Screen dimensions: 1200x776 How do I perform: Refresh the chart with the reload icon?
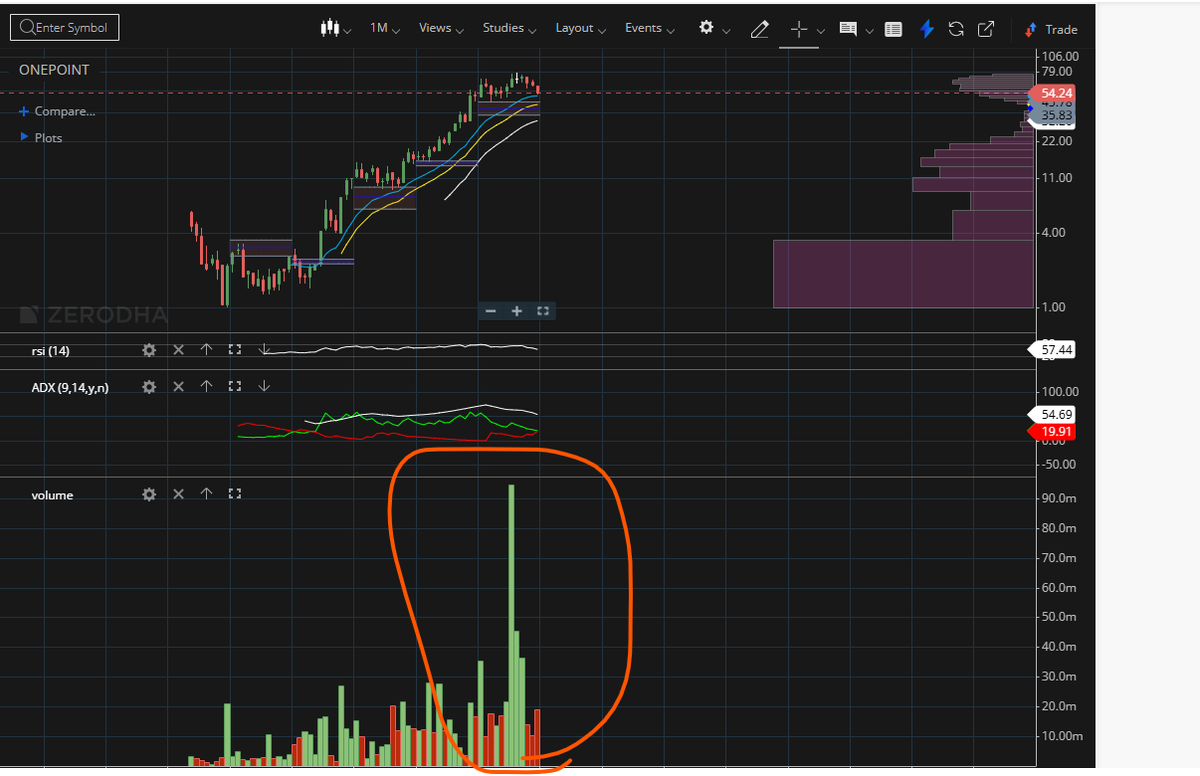[956, 29]
